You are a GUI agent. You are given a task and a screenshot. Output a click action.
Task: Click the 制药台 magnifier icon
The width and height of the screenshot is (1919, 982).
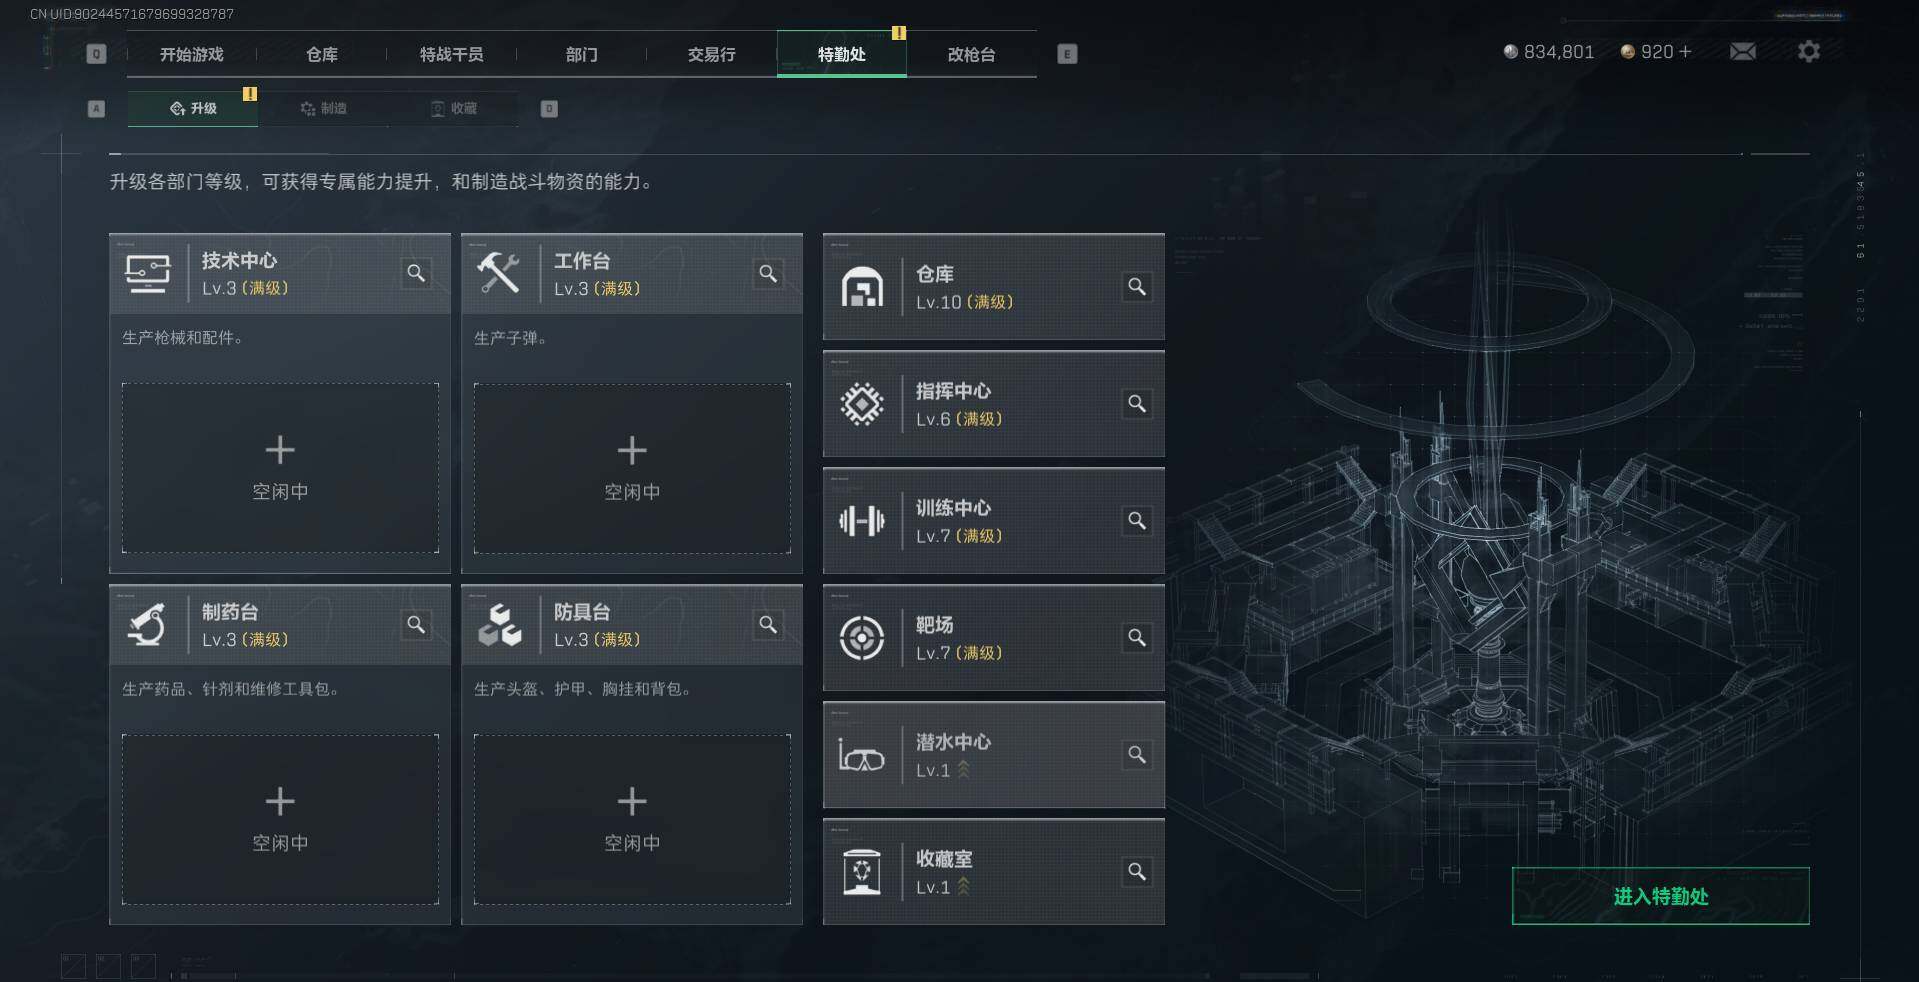[416, 624]
